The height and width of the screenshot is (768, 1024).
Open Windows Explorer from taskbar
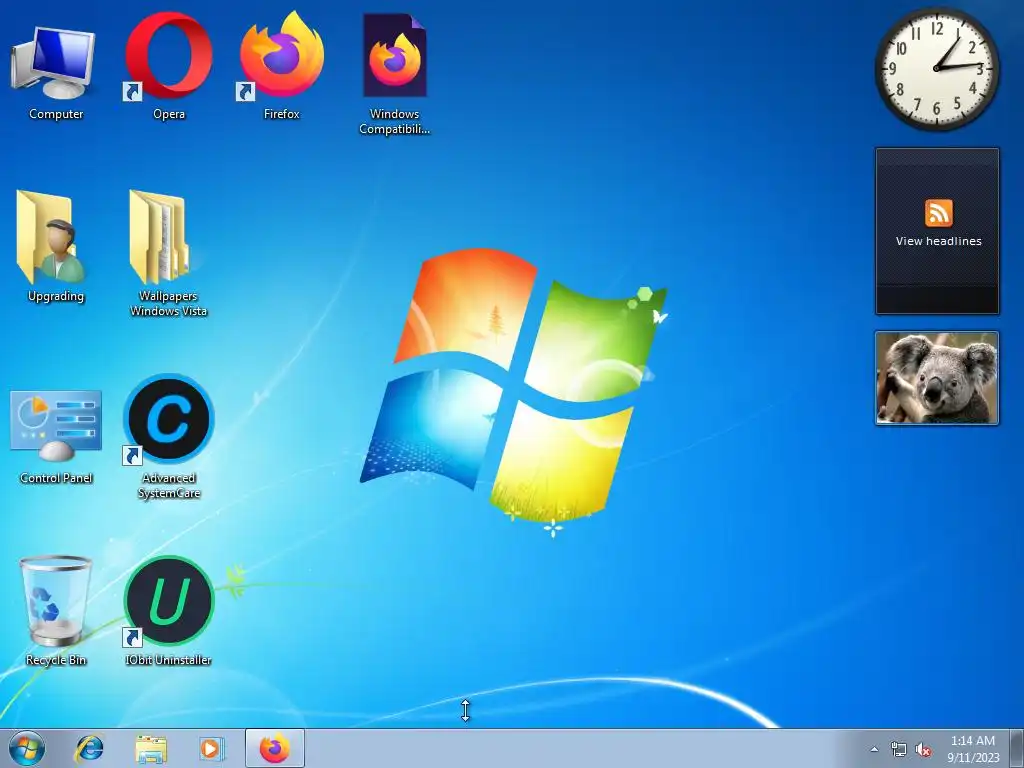click(150, 748)
